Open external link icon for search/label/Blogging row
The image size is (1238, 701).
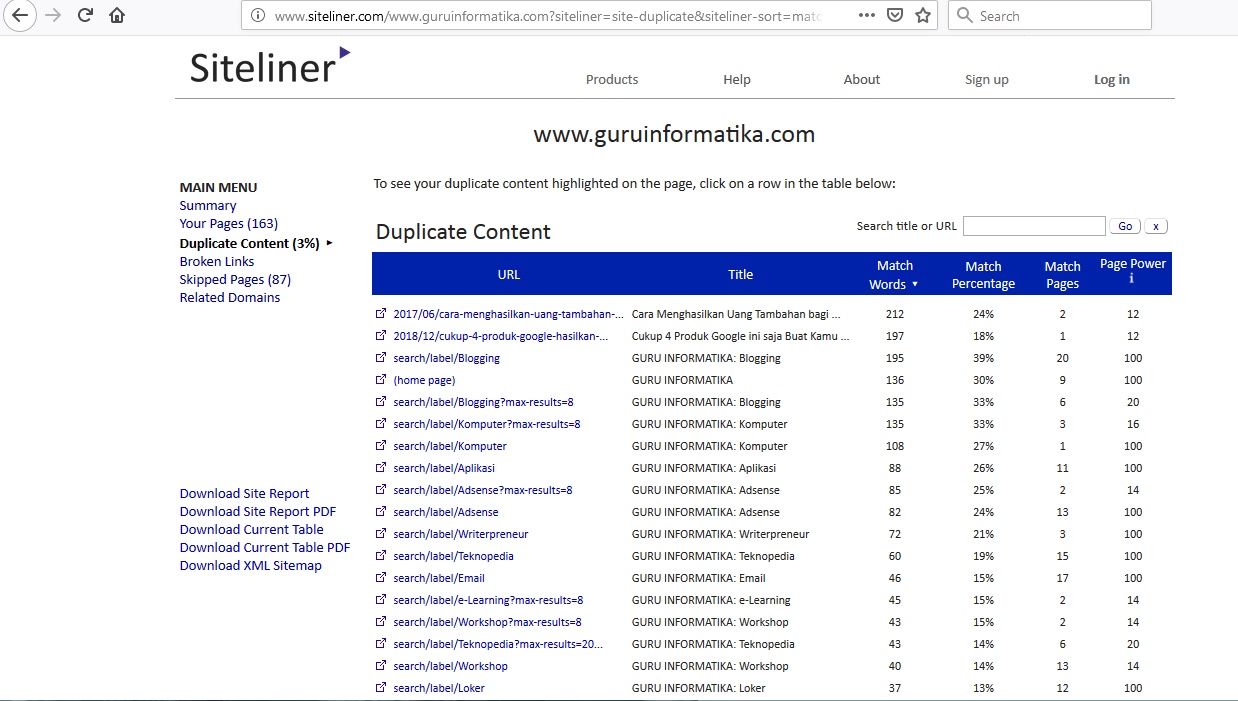(x=380, y=357)
